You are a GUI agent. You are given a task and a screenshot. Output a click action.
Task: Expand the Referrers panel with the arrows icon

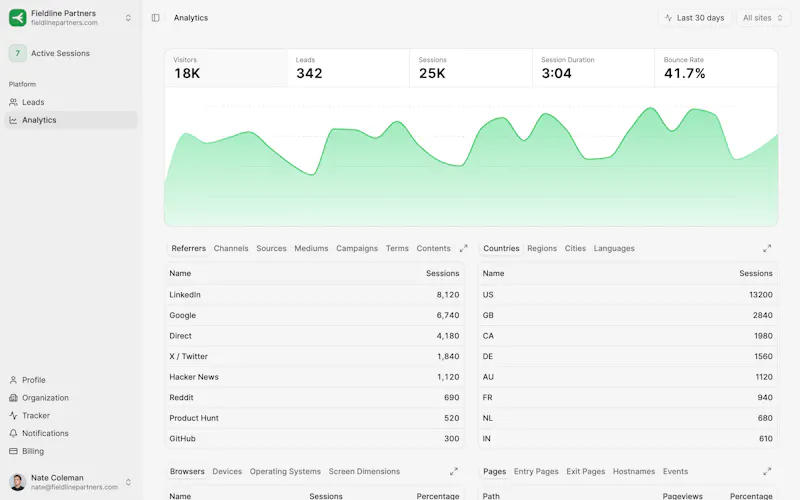pos(463,248)
